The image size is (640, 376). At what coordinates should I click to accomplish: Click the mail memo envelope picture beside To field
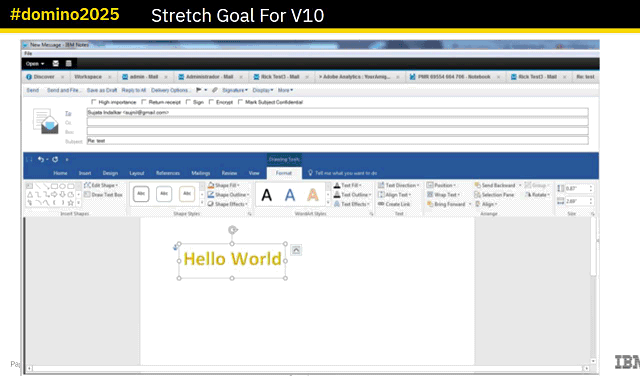[x=46, y=121]
